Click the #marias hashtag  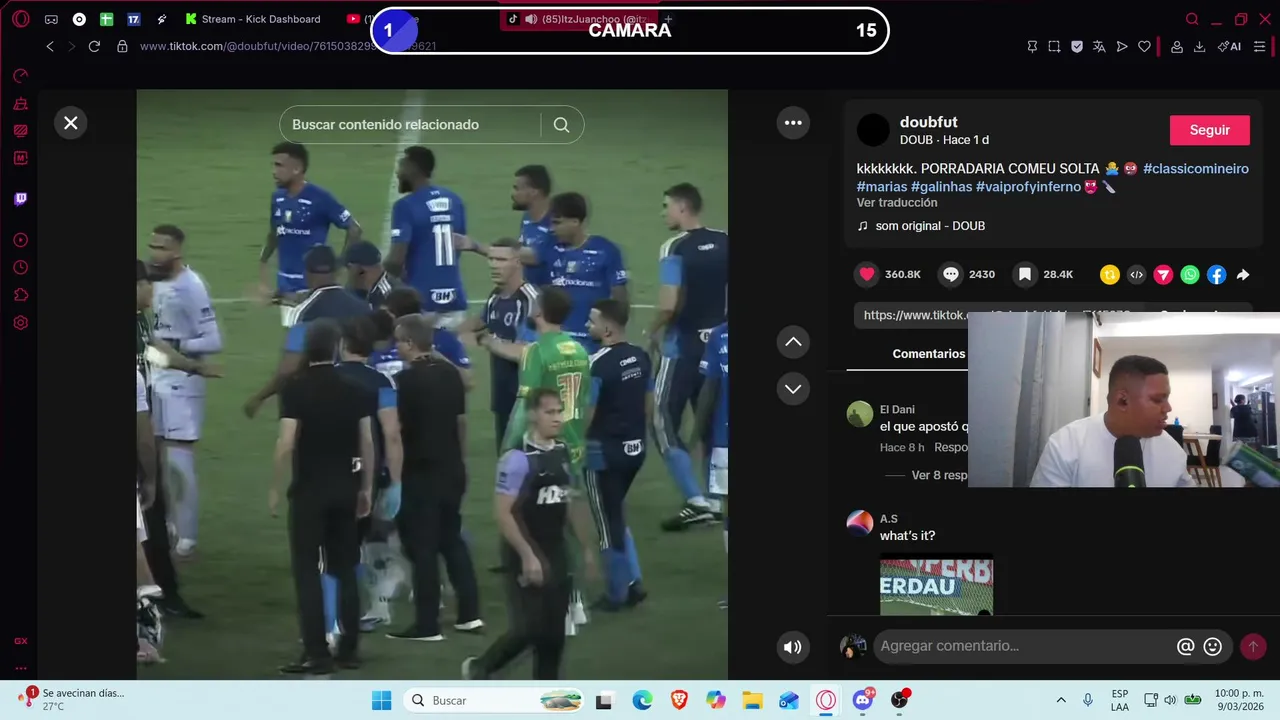click(882, 187)
